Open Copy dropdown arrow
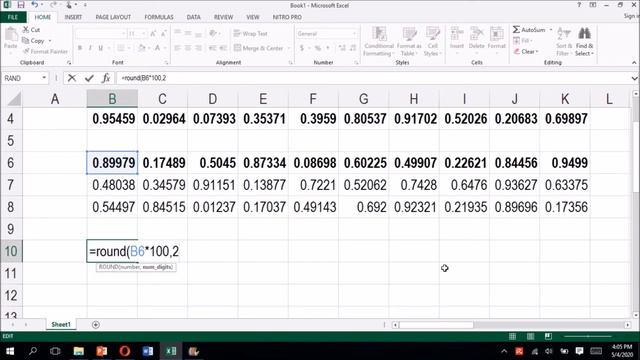This screenshot has height=360, width=640. pos(50,41)
